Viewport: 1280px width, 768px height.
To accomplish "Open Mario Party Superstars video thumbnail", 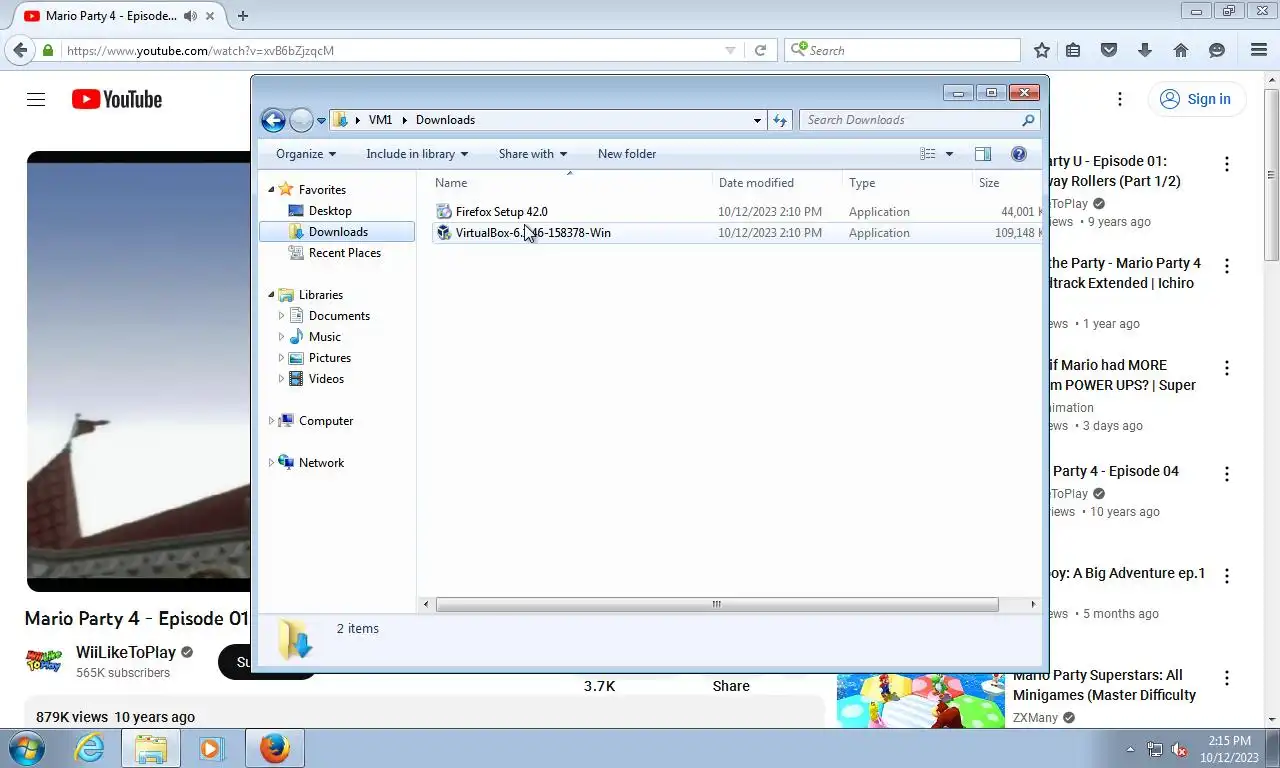I will [x=921, y=700].
